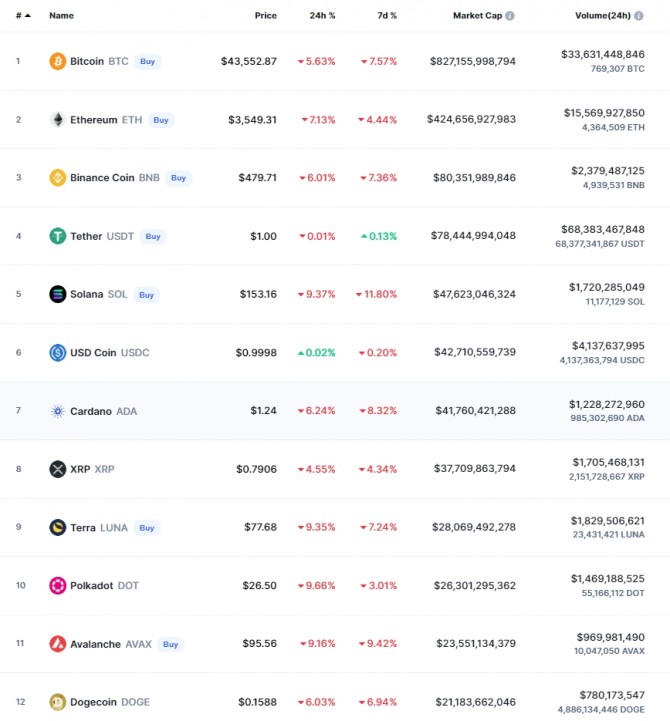Click the Dogecoin logo icon

pos(57,702)
